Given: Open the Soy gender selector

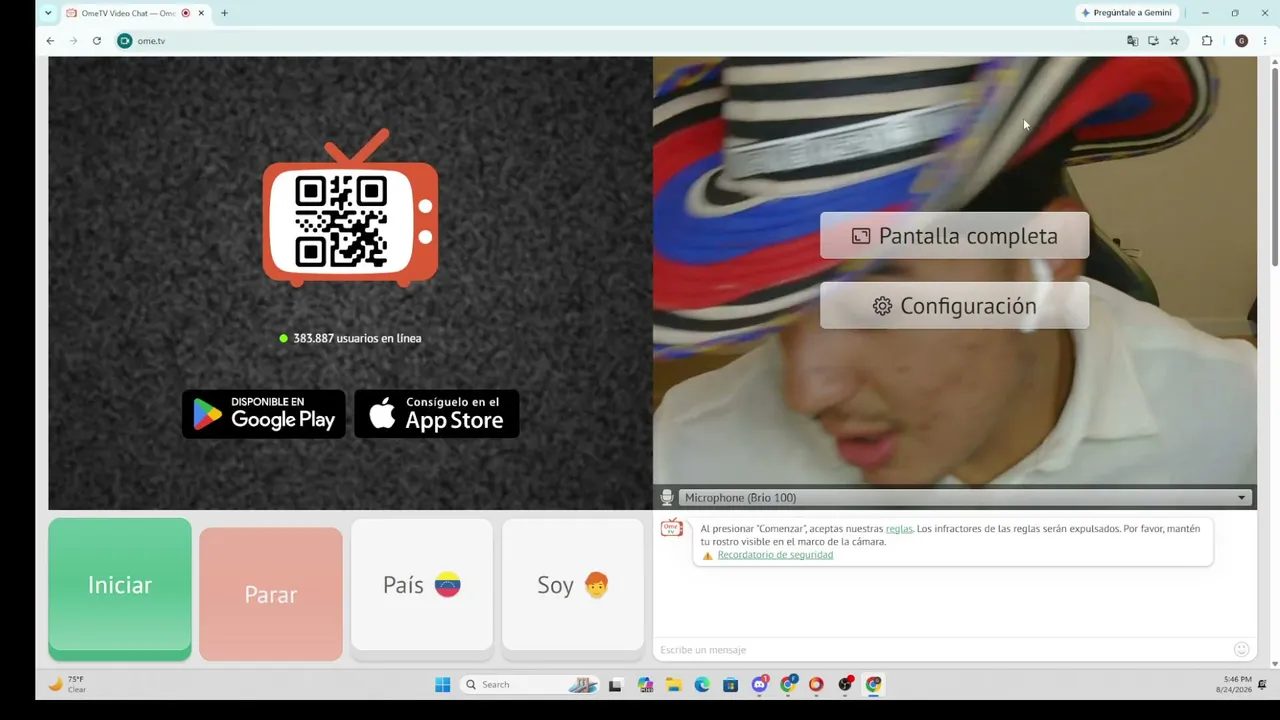Looking at the screenshot, I should click(x=573, y=585).
